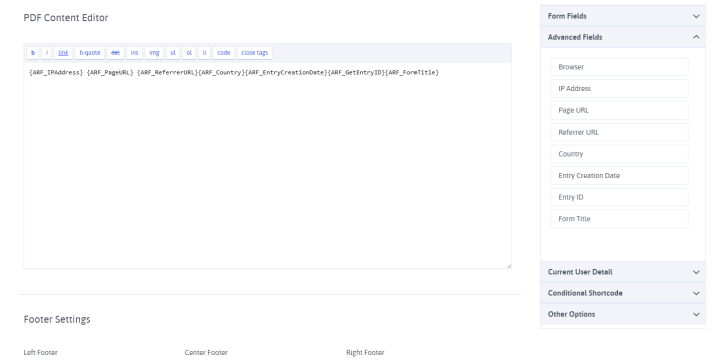This screenshot has height=362, width=715.
Task: Insert the Referrer URL advanced field
Action: (x=619, y=132)
